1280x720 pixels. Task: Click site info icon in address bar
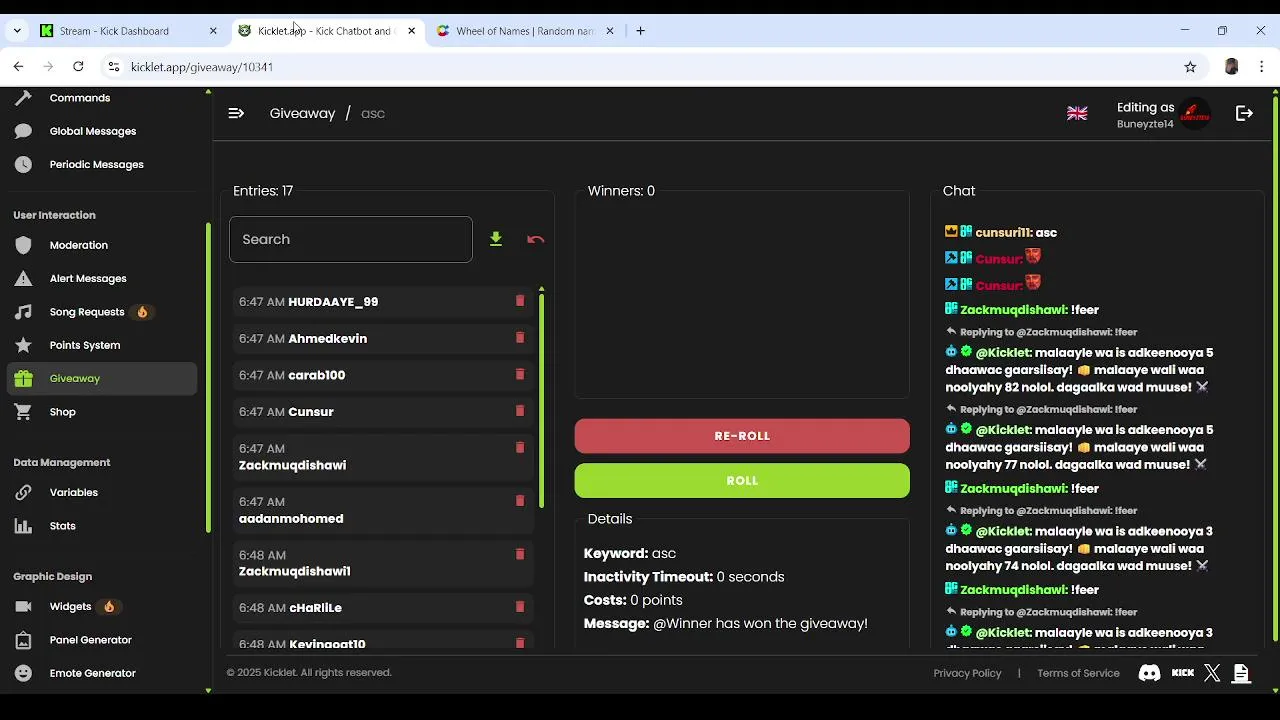[114, 67]
